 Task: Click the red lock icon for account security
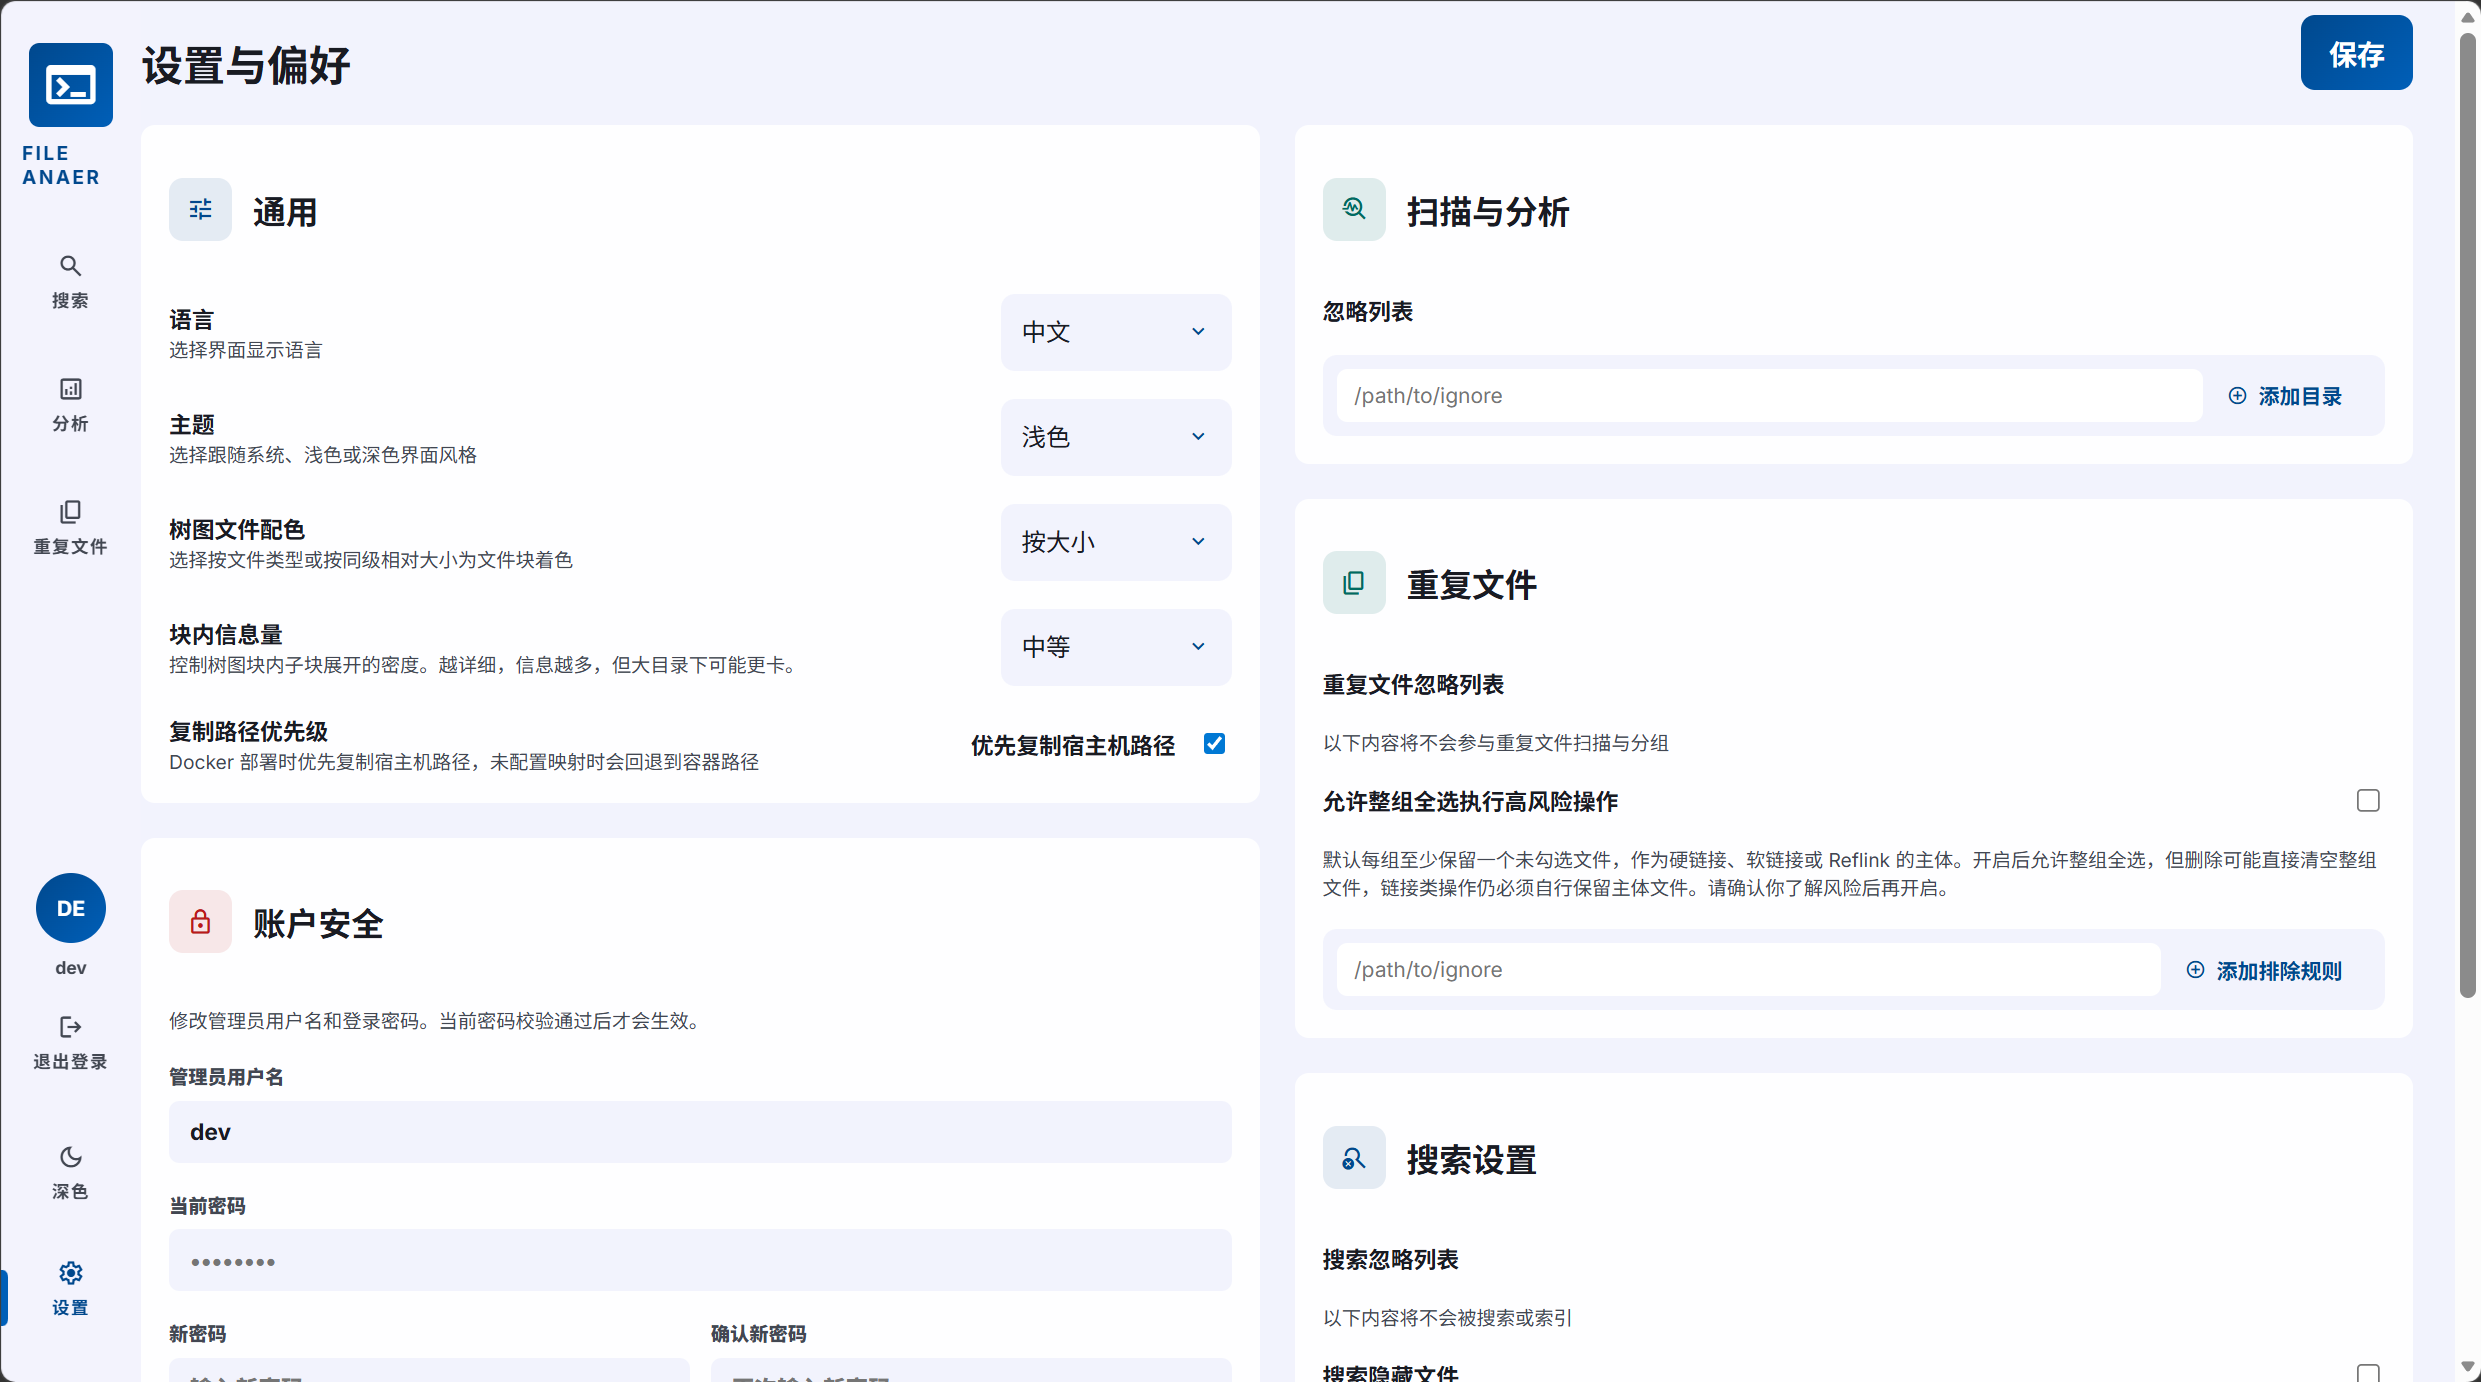pos(200,921)
